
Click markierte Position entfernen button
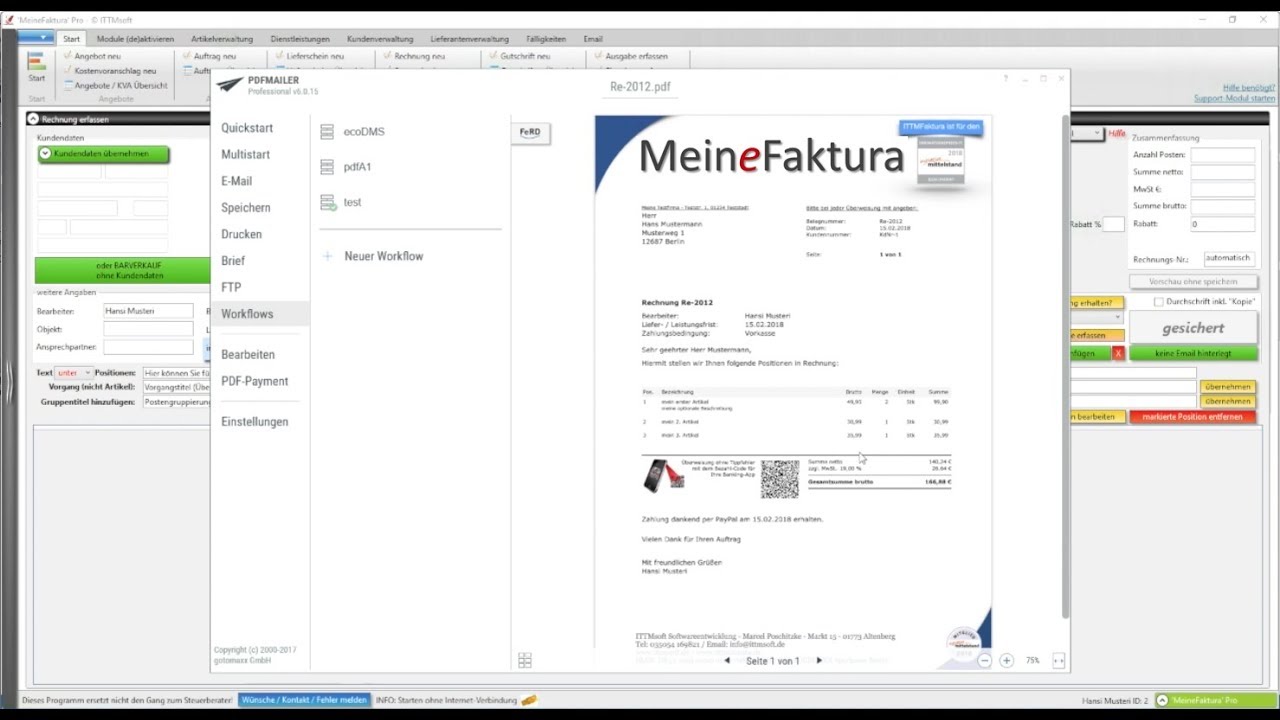[1193, 416]
